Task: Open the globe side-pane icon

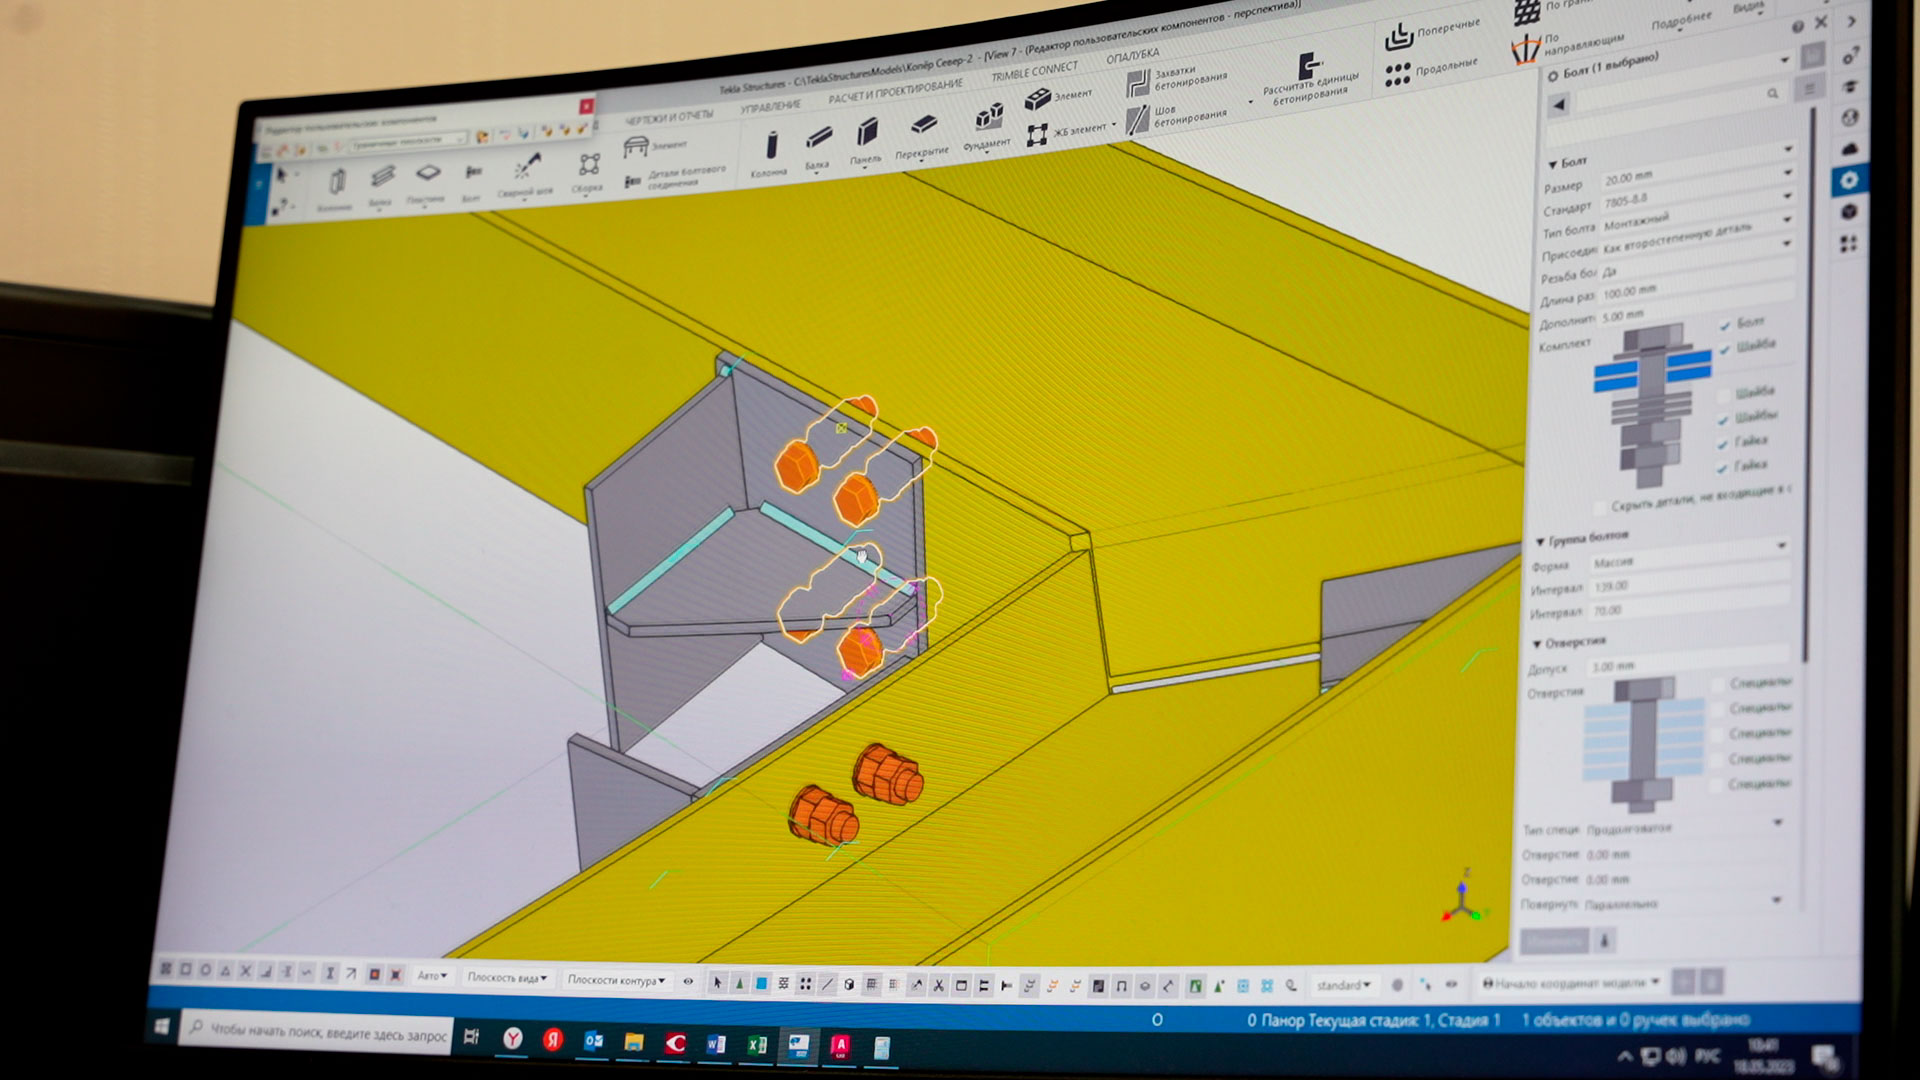Action: (1850, 117)
